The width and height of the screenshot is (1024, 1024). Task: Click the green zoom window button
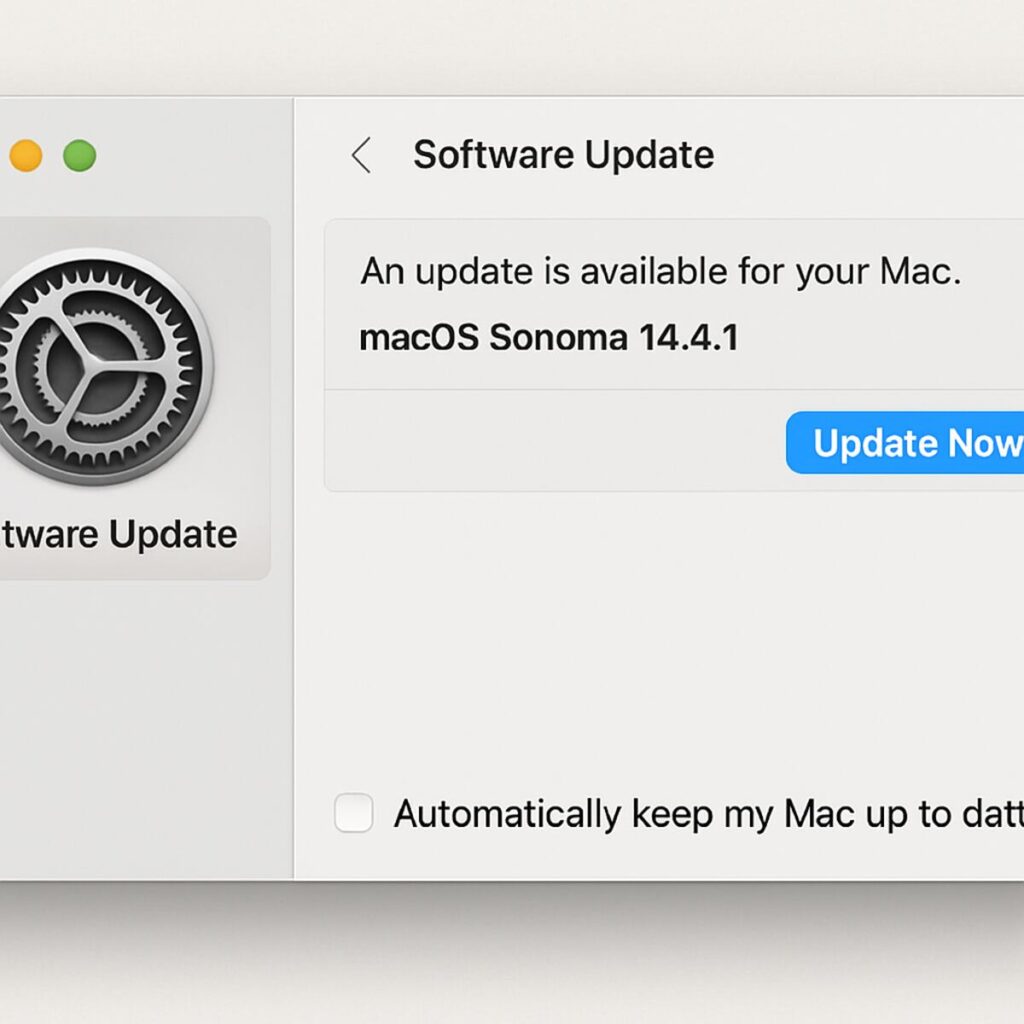point(80,156)
